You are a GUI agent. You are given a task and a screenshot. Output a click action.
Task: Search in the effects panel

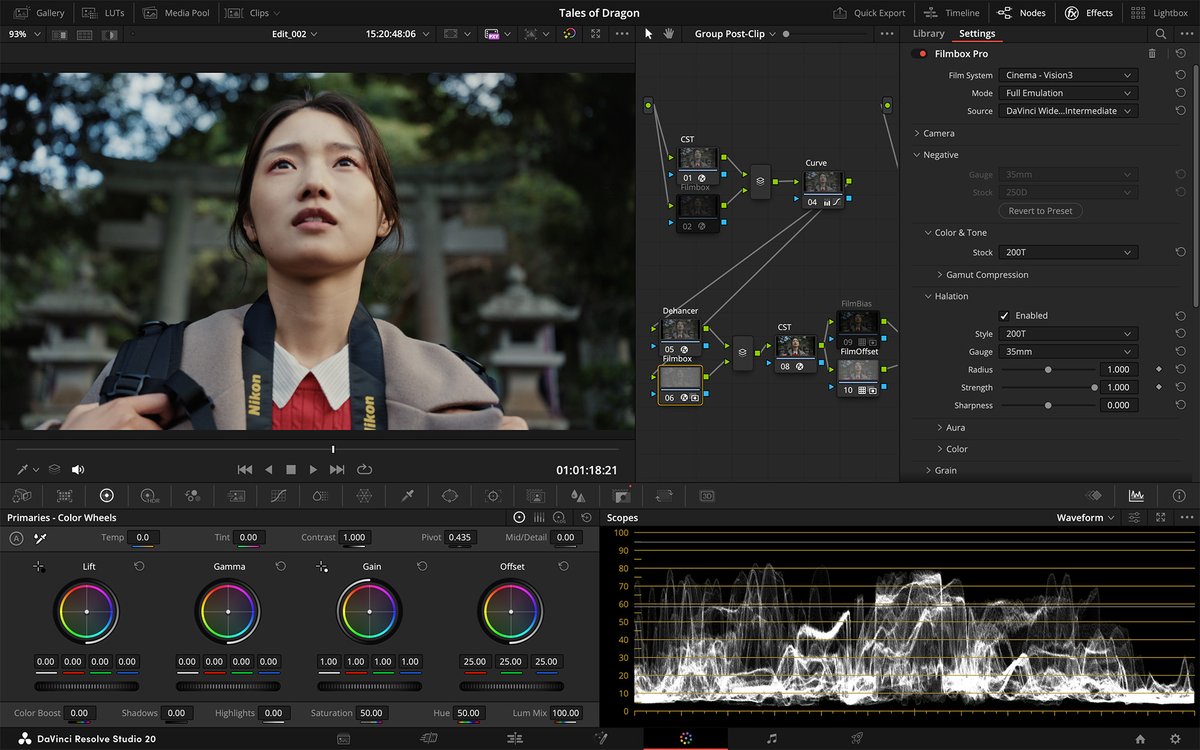[1161, 33]
